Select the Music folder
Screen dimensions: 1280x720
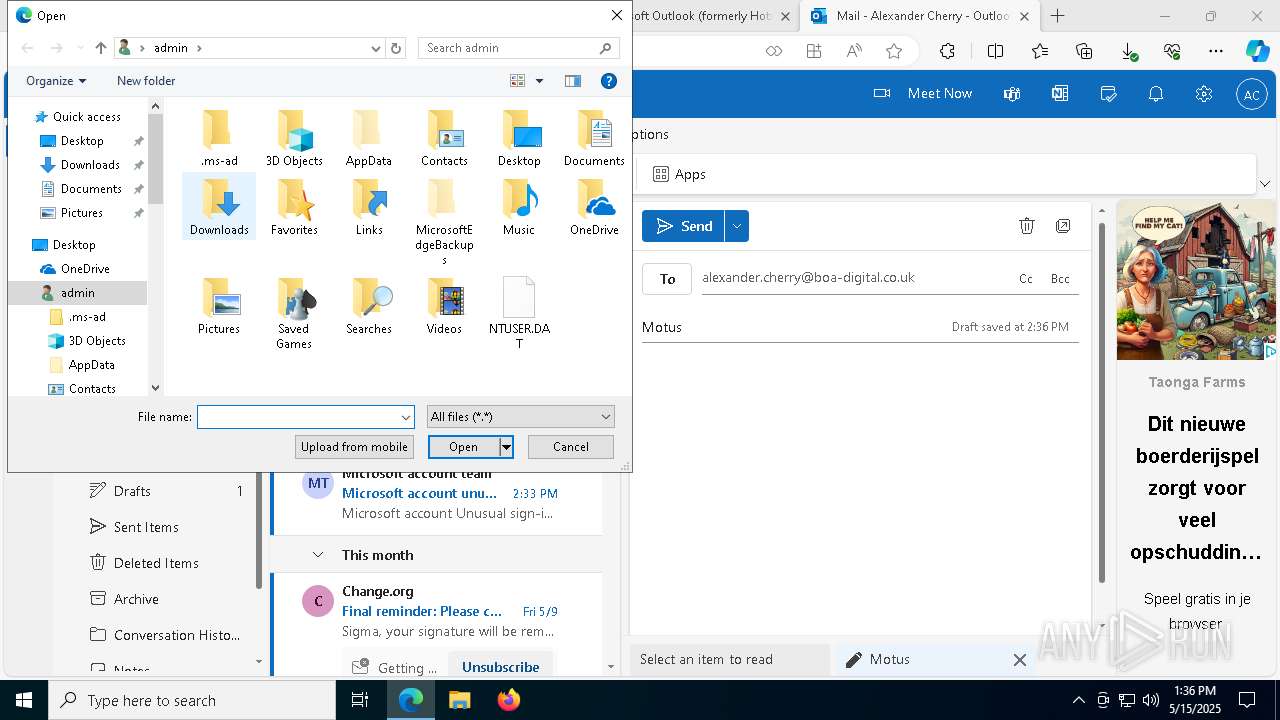click(519, 207)
